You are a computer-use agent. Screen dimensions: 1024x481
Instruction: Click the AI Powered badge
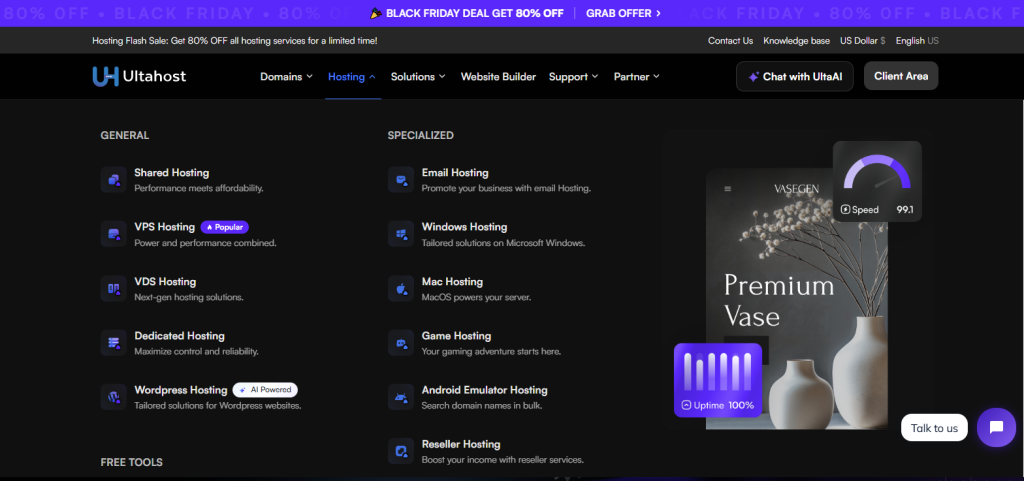pos(265,390)
